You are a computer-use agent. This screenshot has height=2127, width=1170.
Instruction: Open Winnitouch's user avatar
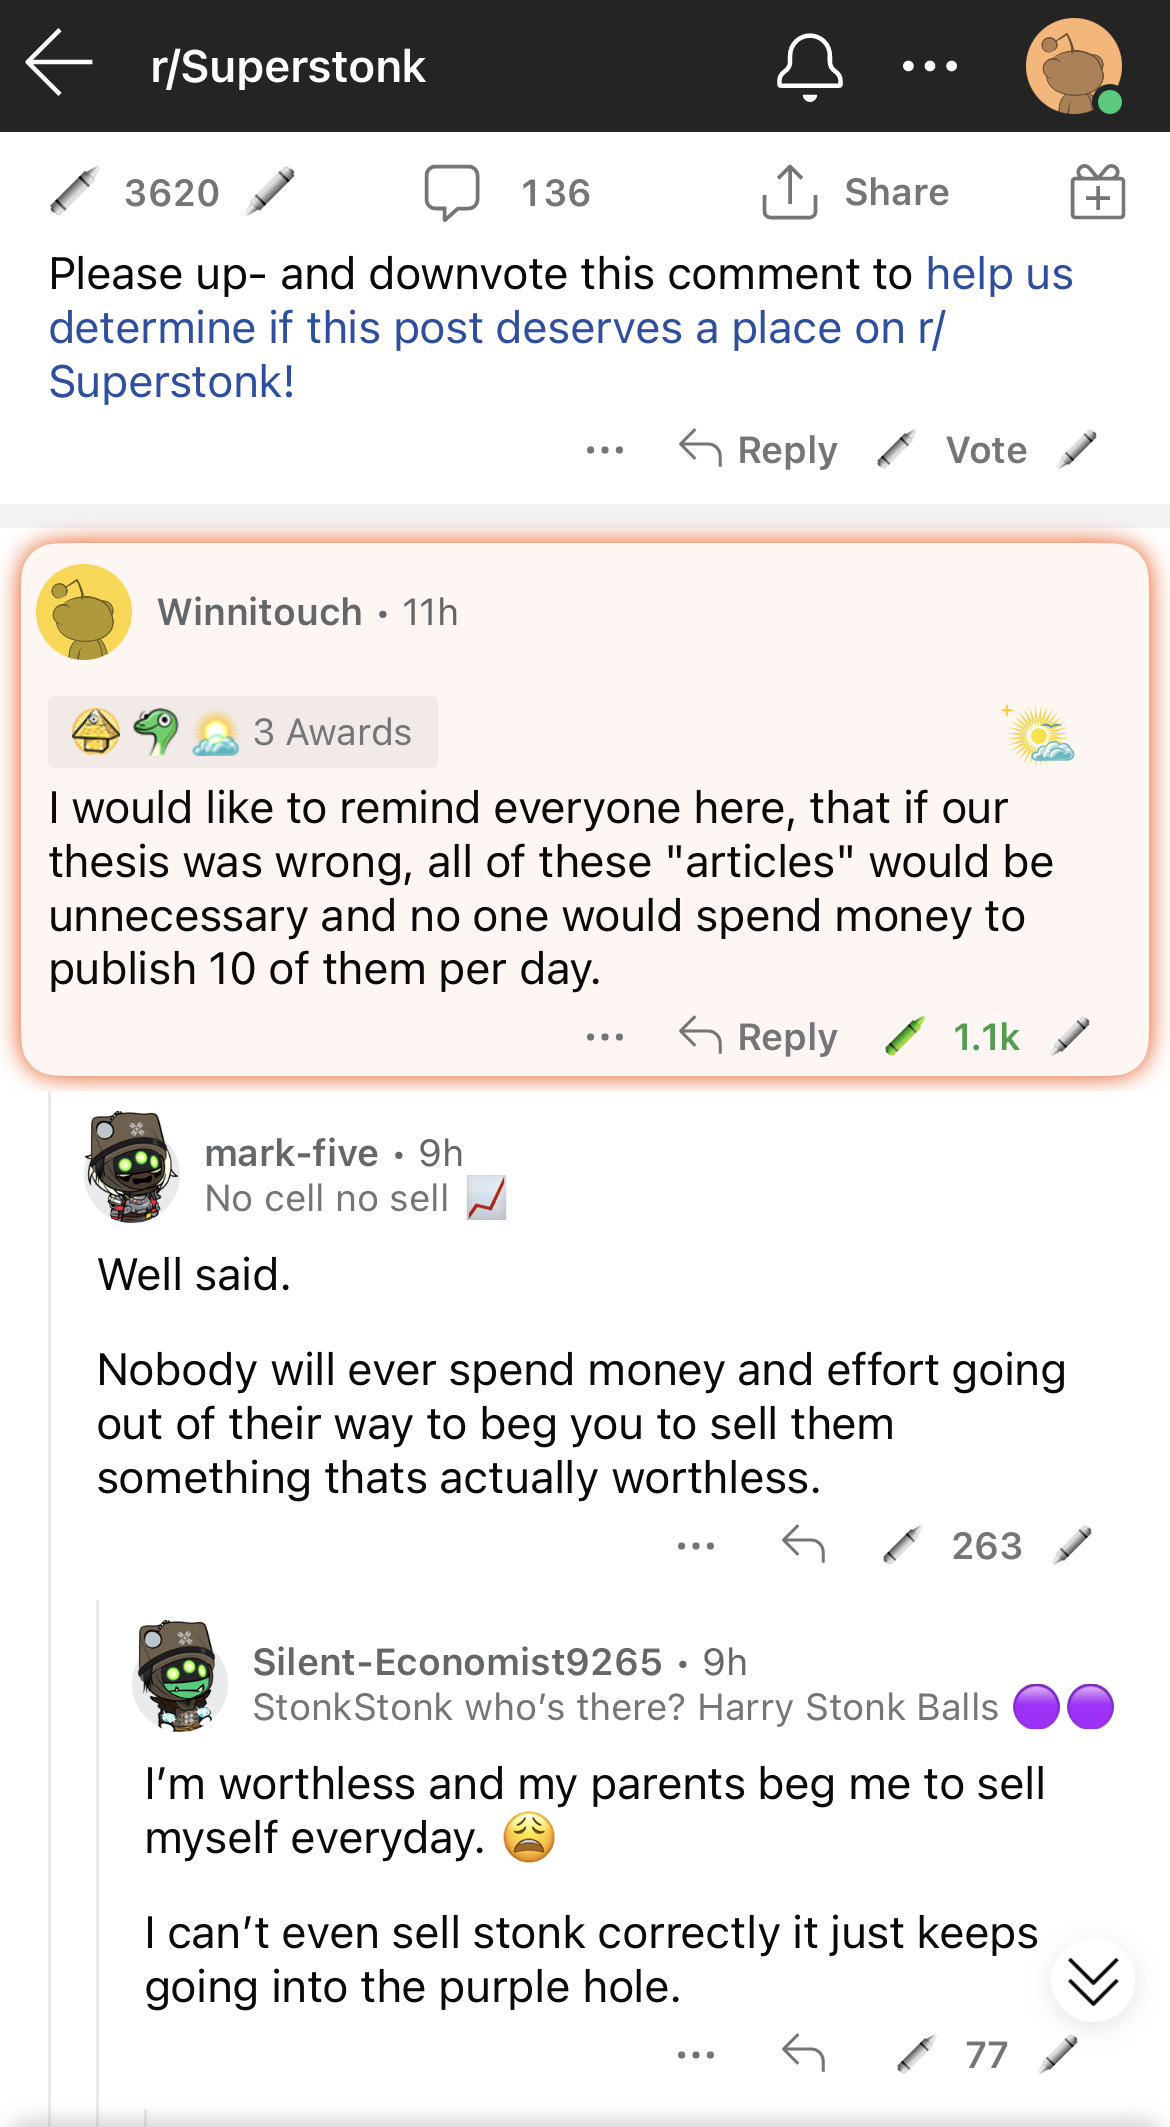[84, 612]
